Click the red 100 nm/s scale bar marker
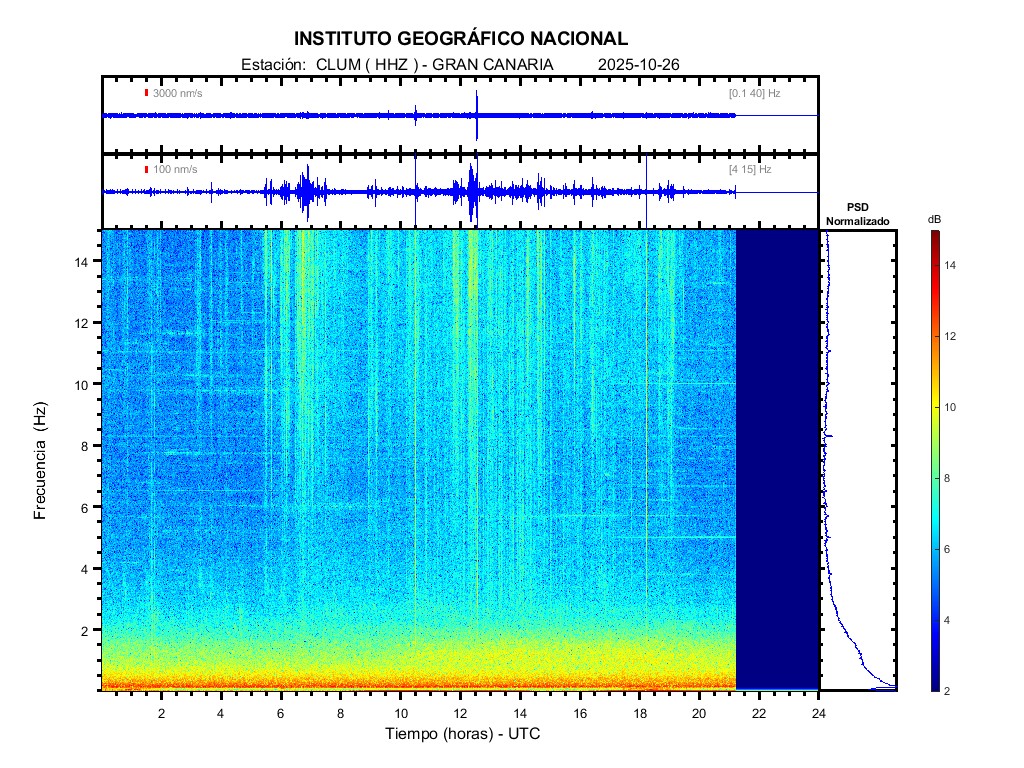 [147, 170]
